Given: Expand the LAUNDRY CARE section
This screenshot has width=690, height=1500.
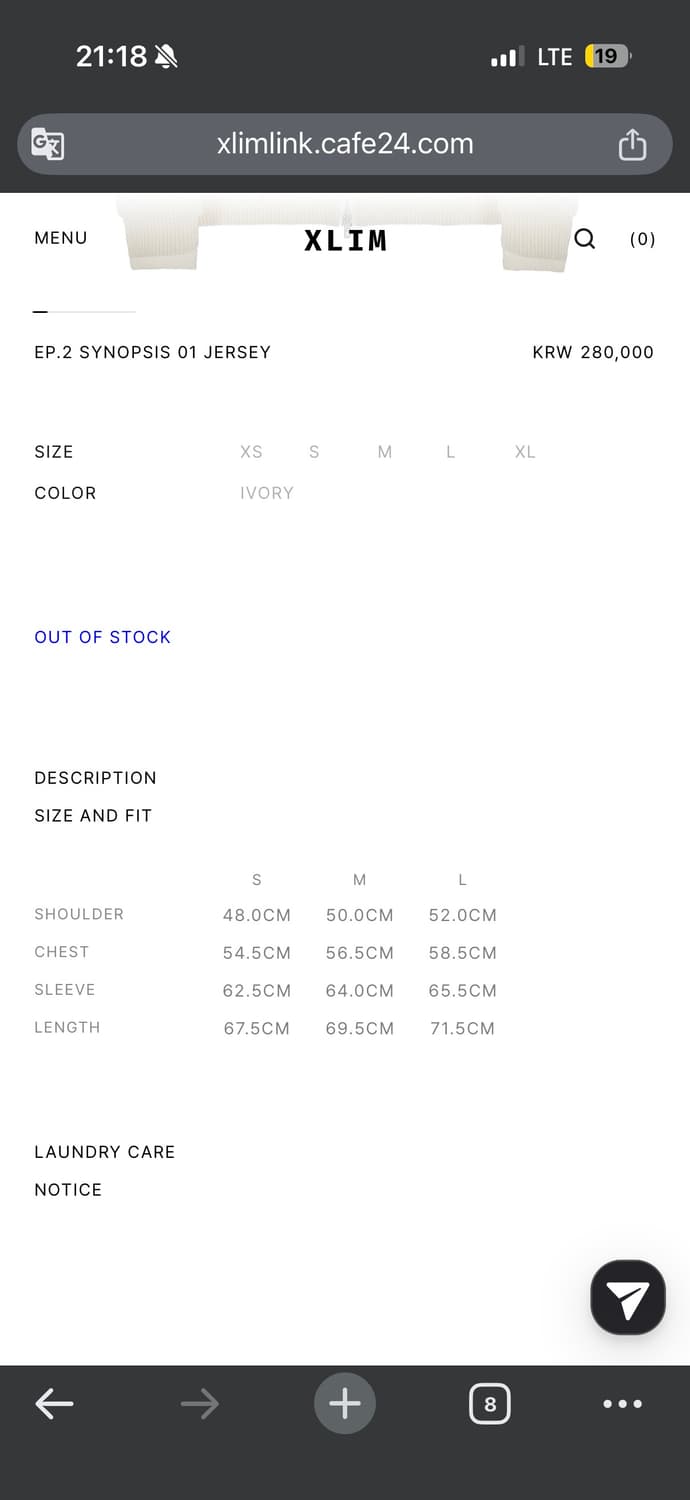Looking at the screenshot, I should 104,1152.
